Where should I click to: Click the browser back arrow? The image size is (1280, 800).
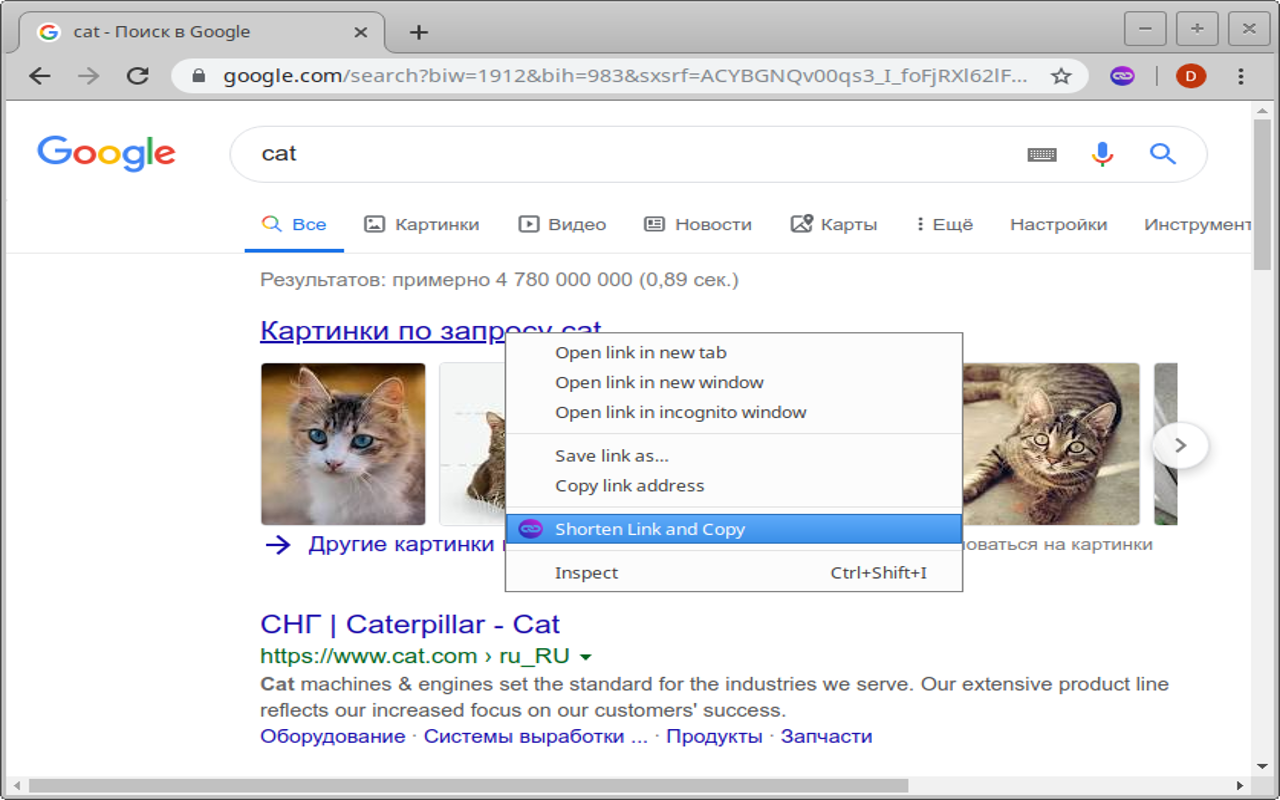[x=40, y=76]
